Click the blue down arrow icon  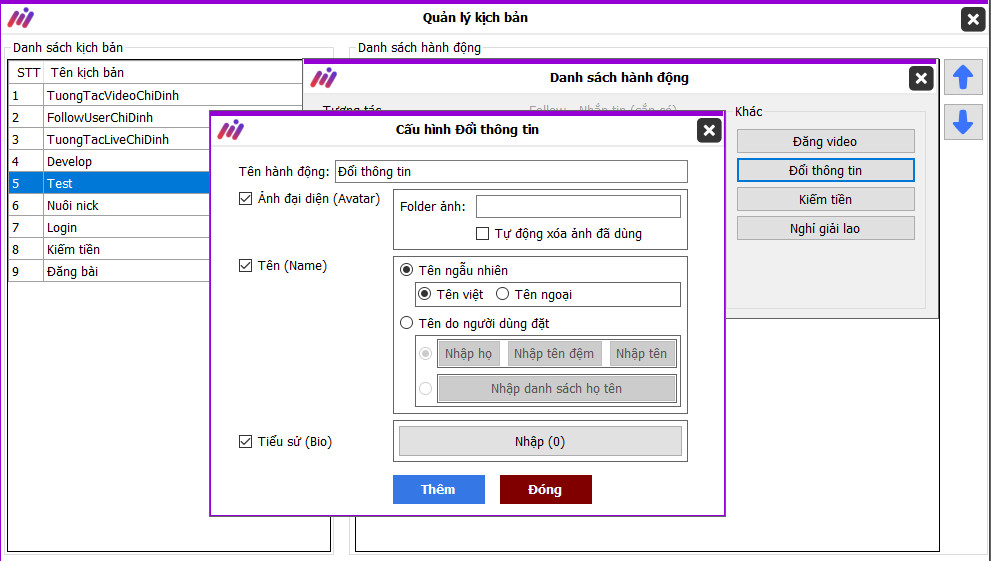(x=962, y=122)
